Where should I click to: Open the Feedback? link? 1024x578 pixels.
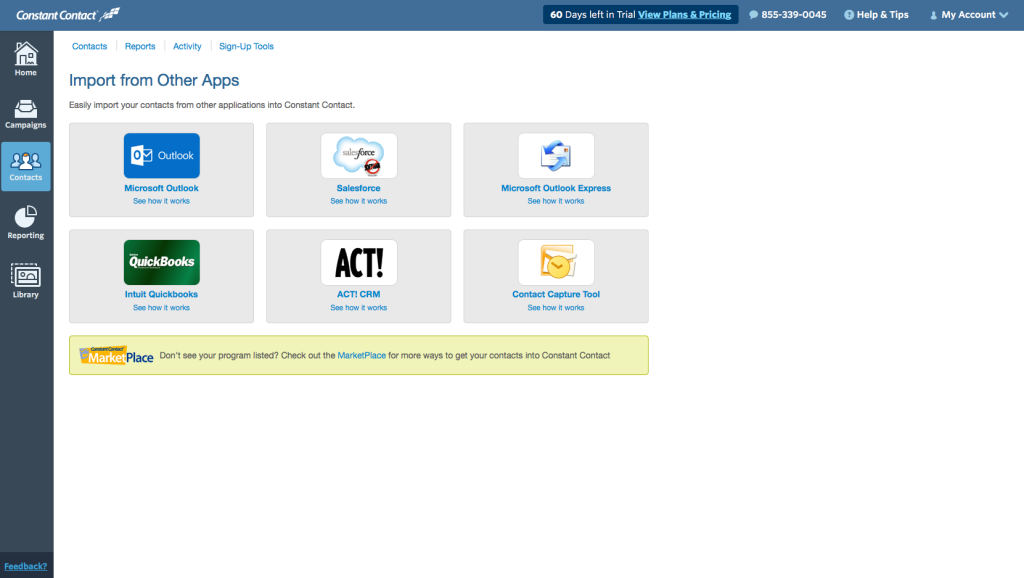click(x=25, y=566)
